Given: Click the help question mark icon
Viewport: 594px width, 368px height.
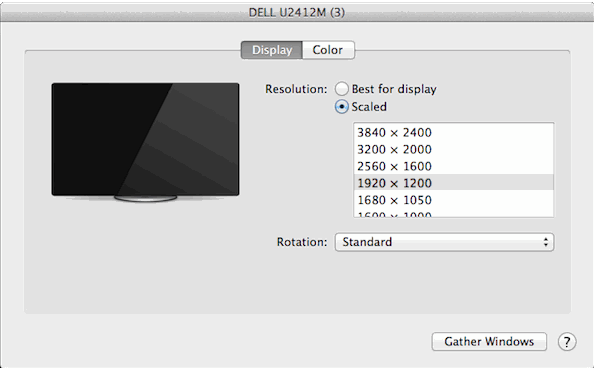Looking at the screenshot, I should pyautogui.click(x=567, y=342).
